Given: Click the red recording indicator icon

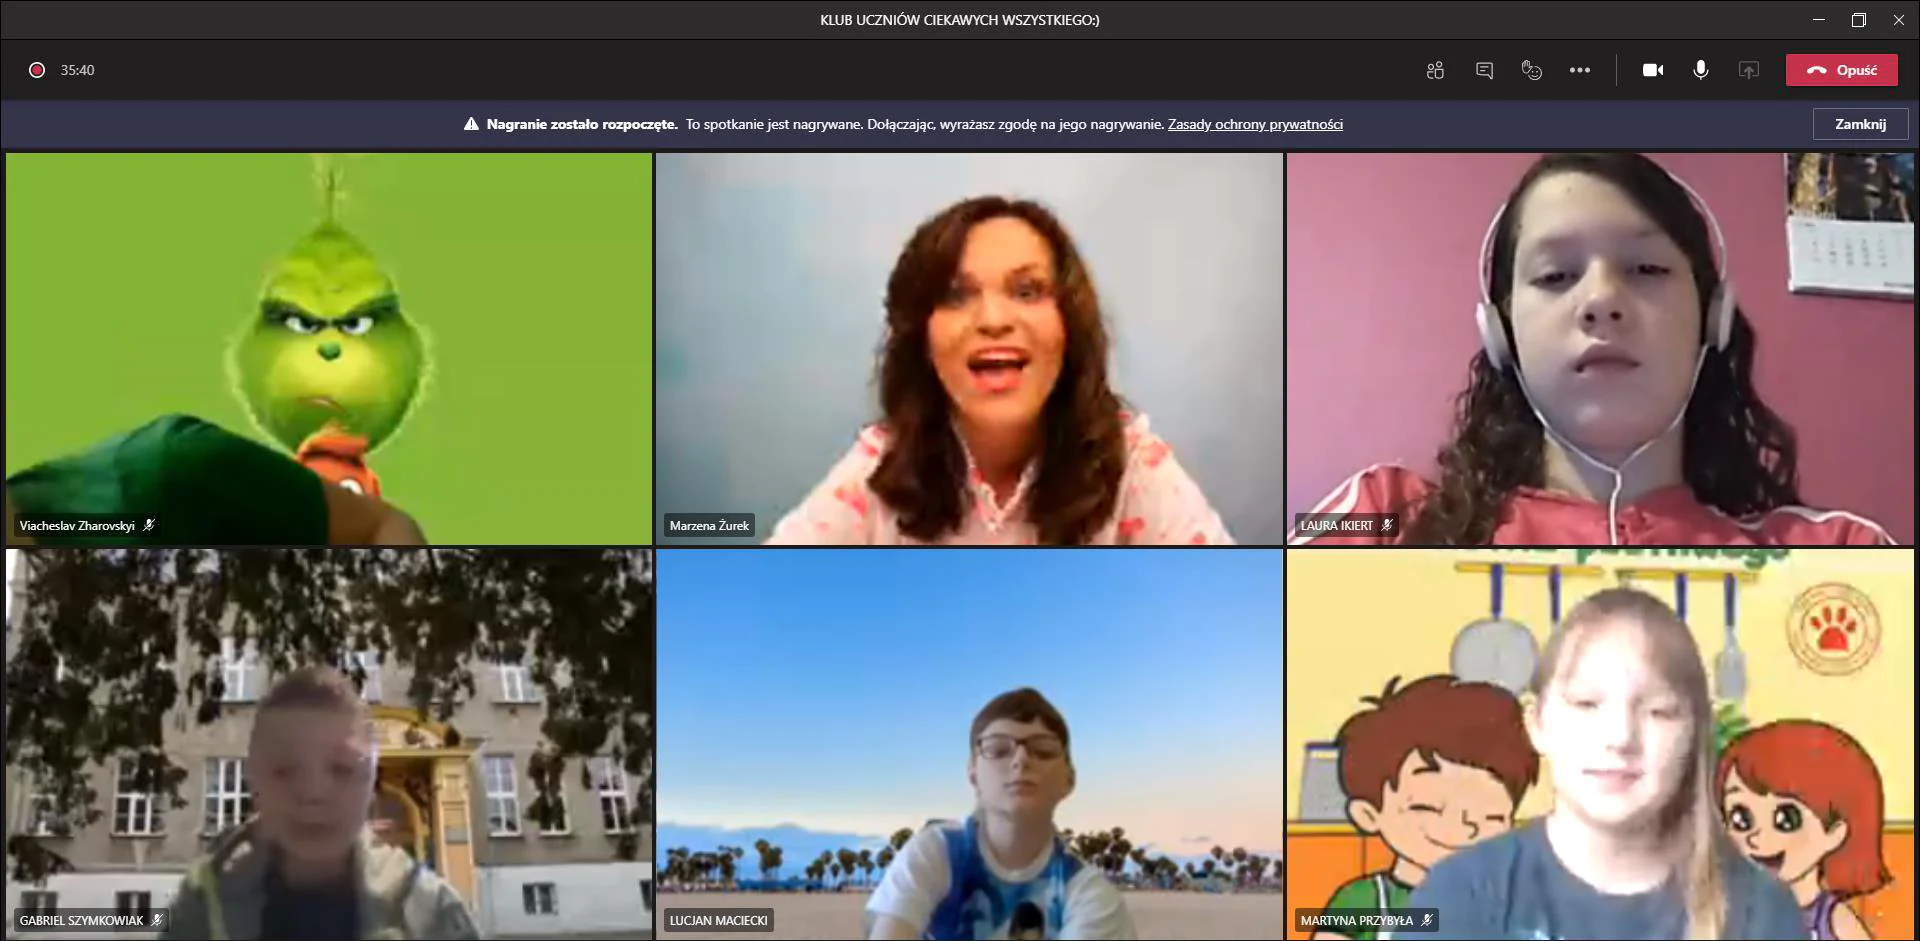Looking at the screenshot, I should [37, 70].
